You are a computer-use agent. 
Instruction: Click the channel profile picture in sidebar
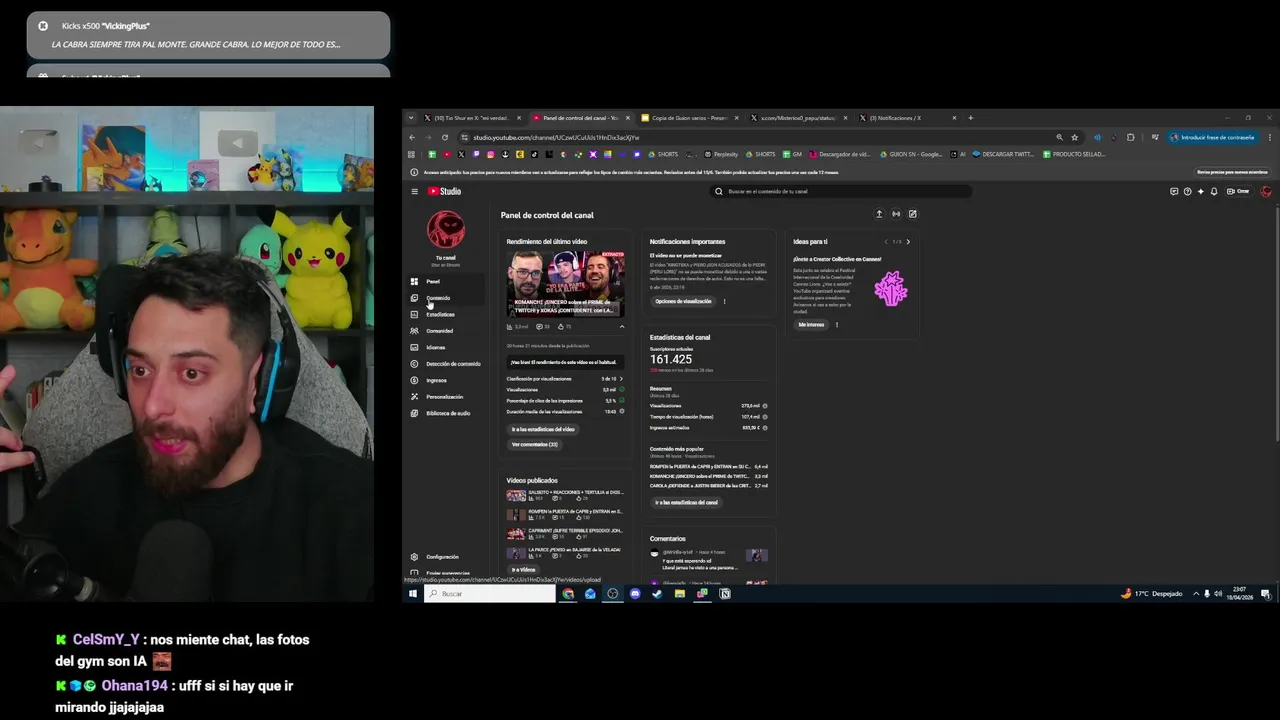coord(446,230)
